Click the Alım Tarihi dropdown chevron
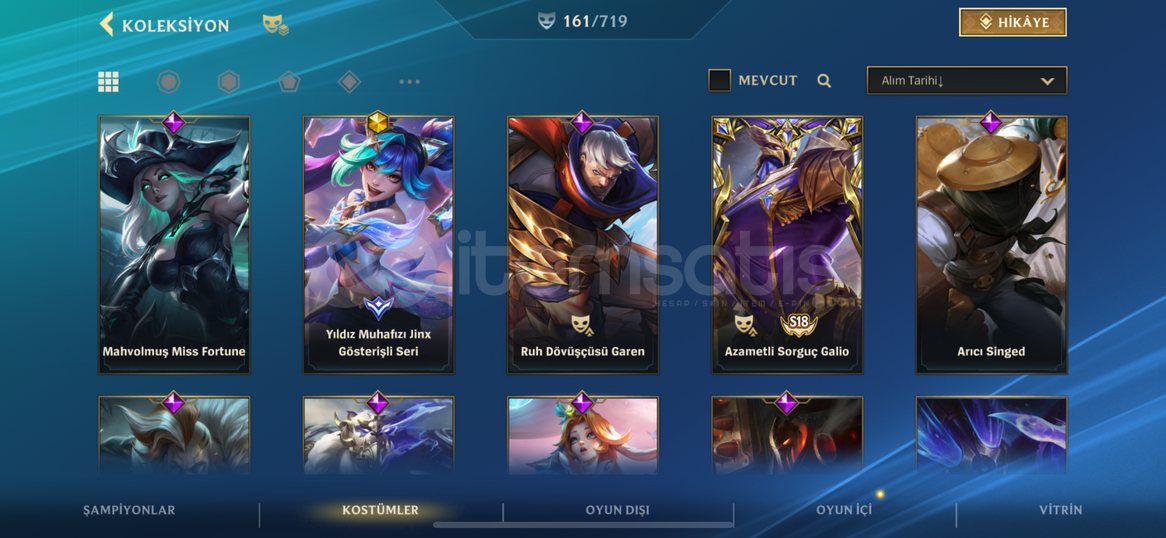The height and width of the screenshot is (538, 1166). pyautogui.click(x=1048, y=81)
